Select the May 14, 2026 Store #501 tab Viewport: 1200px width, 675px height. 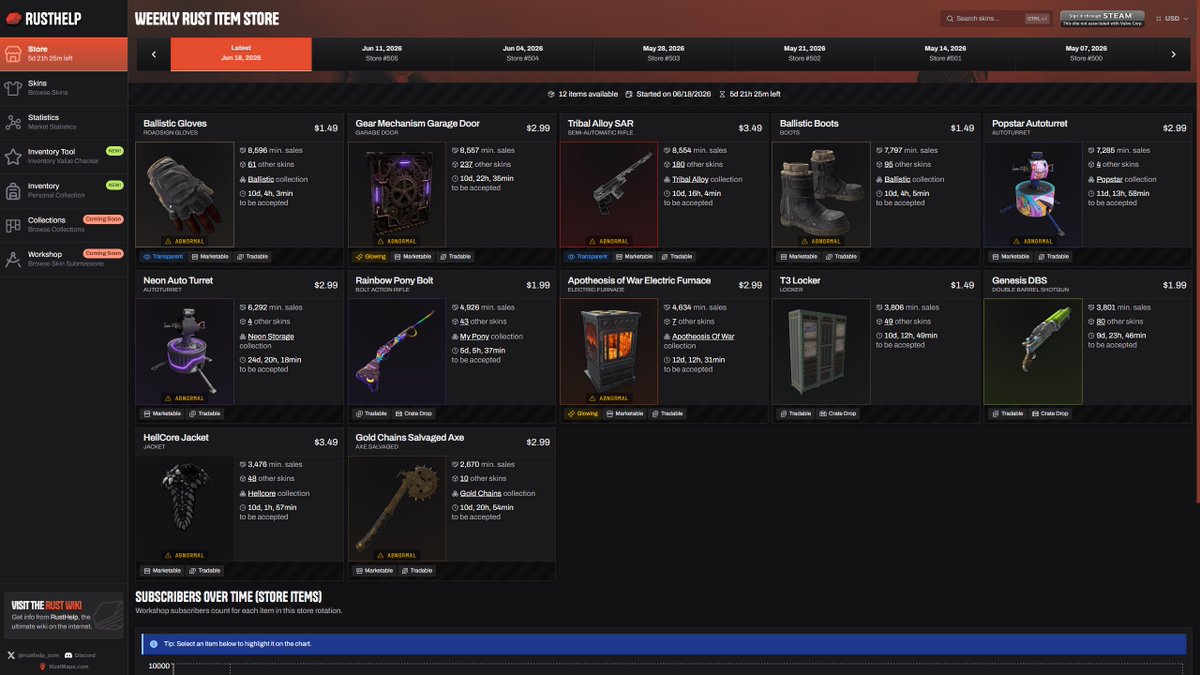click(x=944, y=54)
